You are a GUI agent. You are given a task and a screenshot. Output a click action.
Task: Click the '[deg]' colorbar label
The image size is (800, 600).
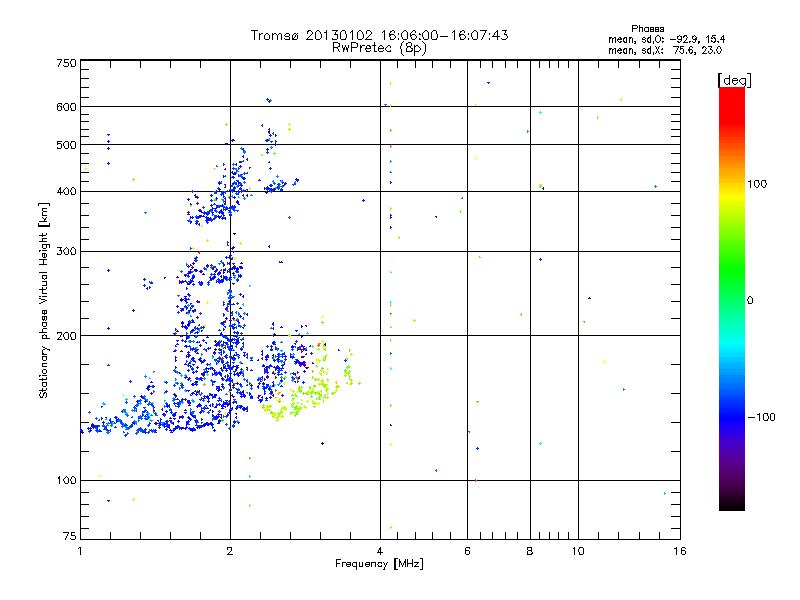click(734, 80)
